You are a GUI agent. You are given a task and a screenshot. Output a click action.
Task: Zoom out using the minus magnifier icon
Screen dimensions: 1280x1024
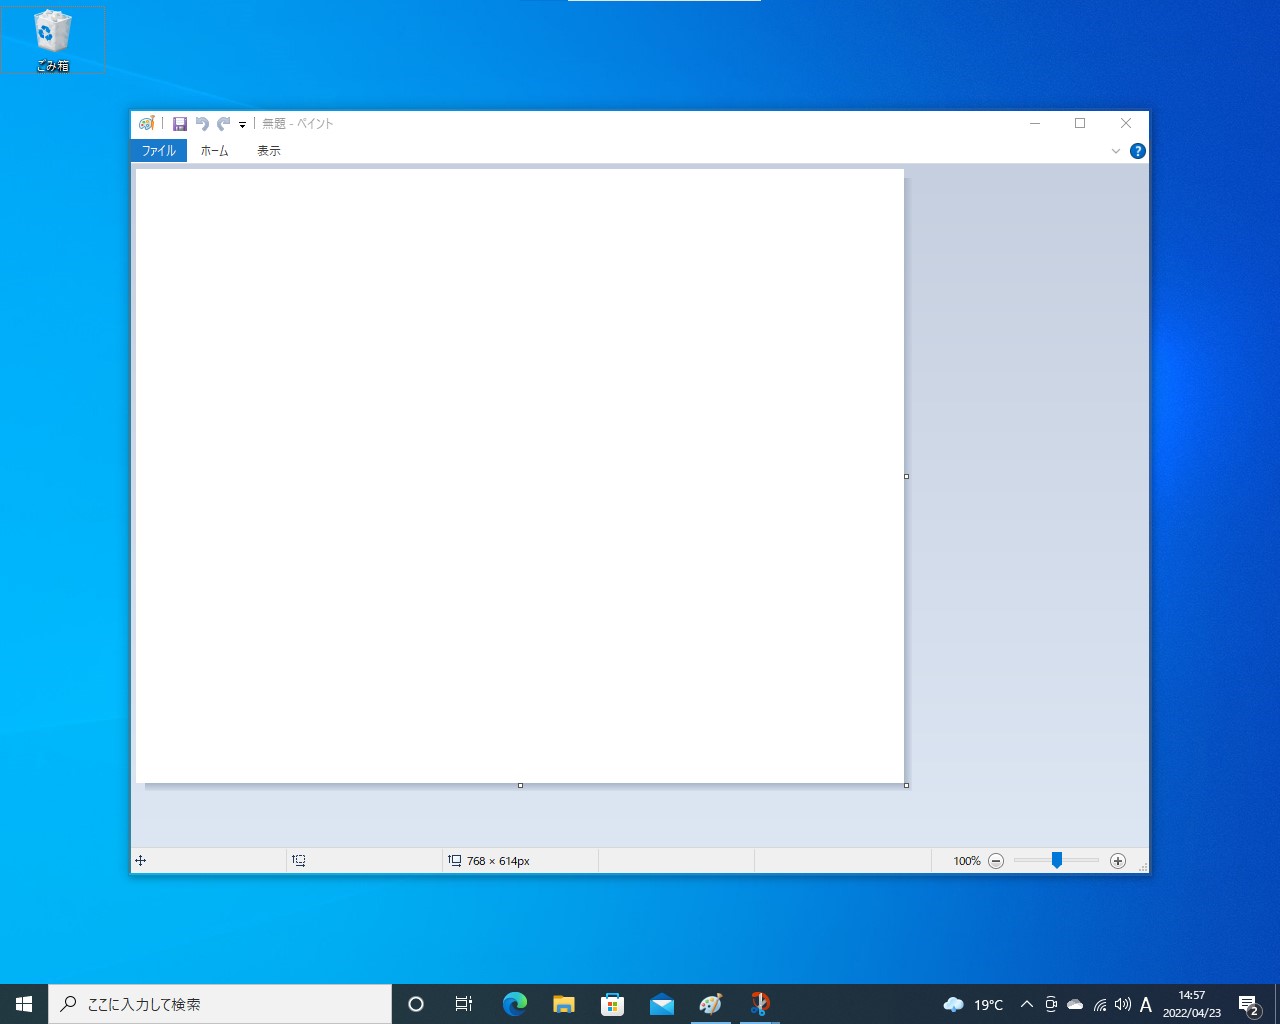pyautogui.click(x=996, y=860)
